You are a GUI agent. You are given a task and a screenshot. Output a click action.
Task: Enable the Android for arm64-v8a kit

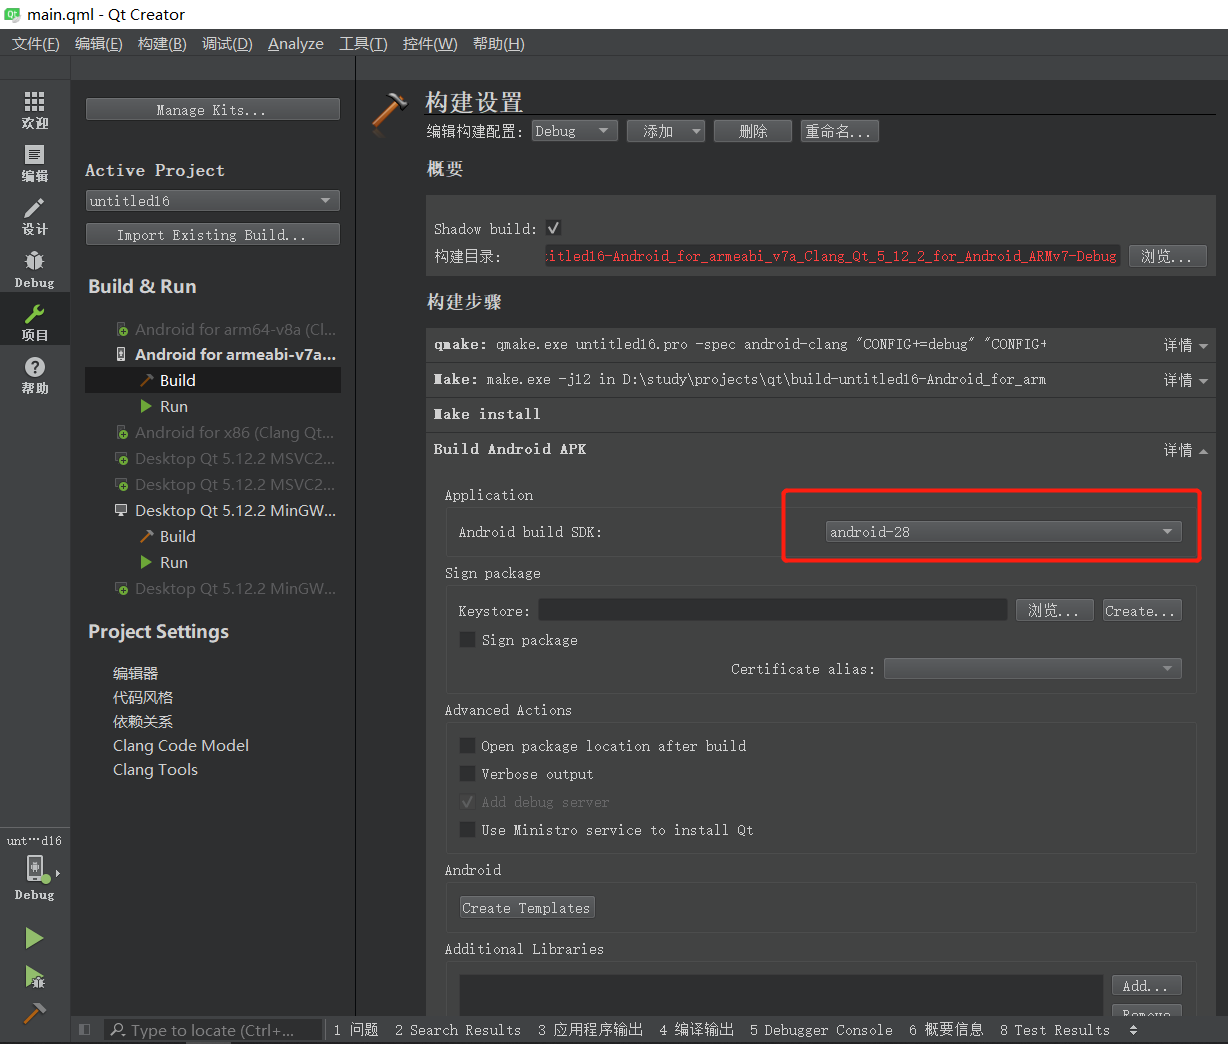122,330
